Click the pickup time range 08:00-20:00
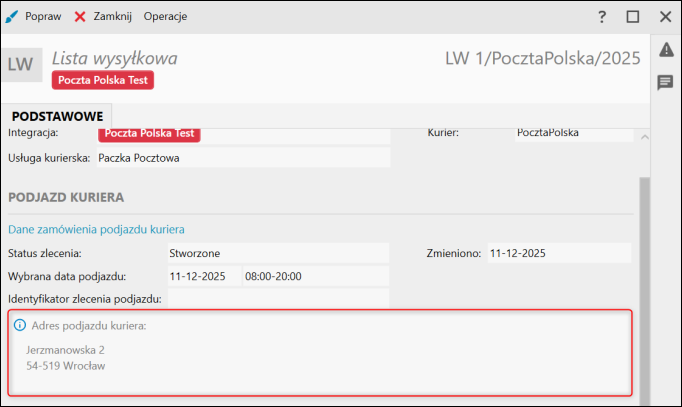This screenshot has width=682, height=407. 315,276
